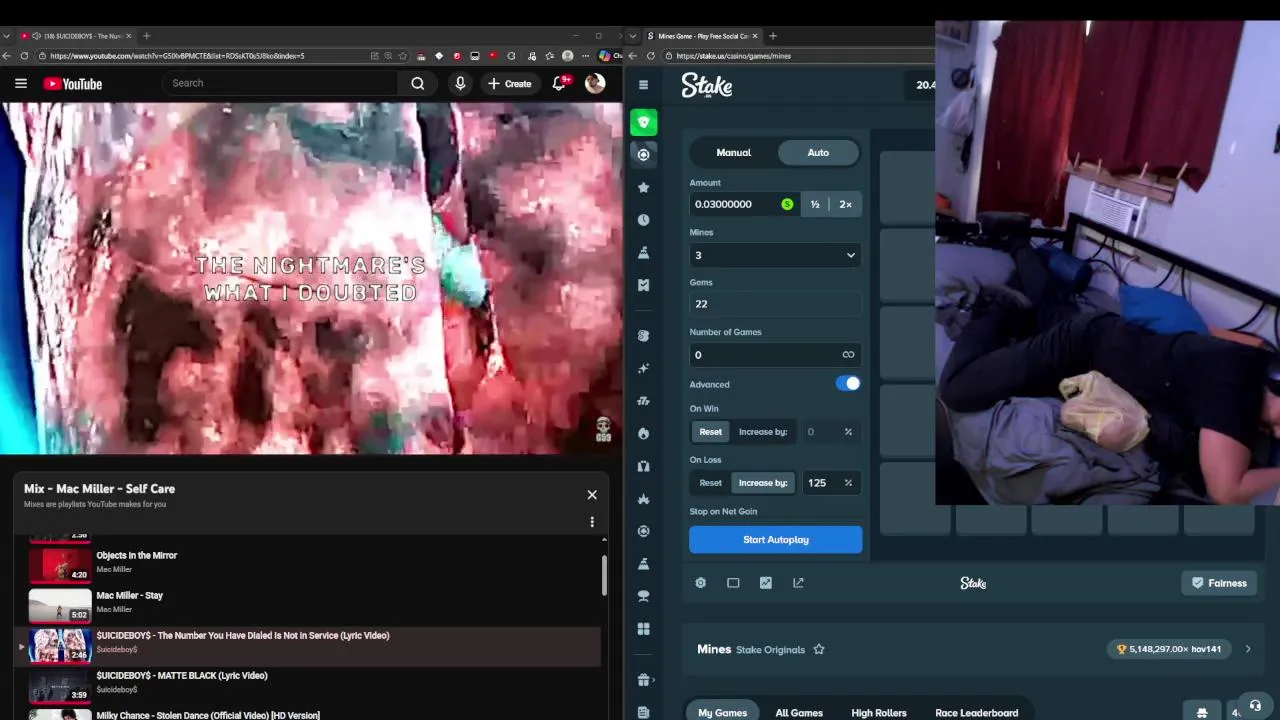Open the Stake sidebar star favourites icon
The width and height of the screenshot is (1280, 720).
(x=644, y=187)
